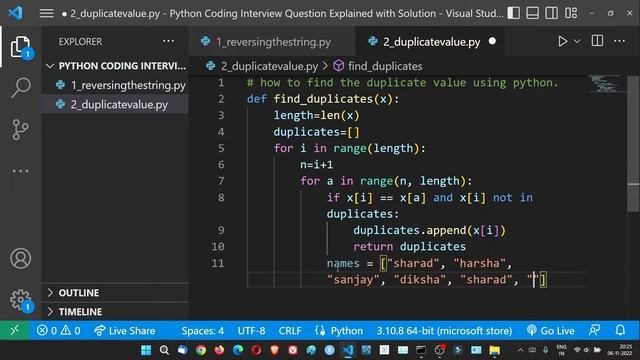Change encoding via UTF-8 status item
Viewport: 640px width, 360px height.
click(x=251, y=331)
